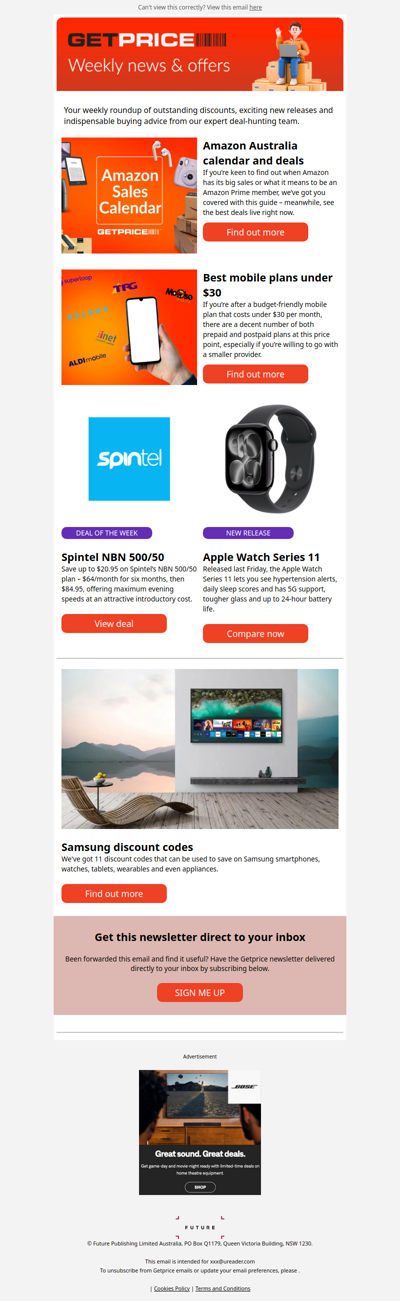Click the View deal button for Spintel NBN

point(114,623)
